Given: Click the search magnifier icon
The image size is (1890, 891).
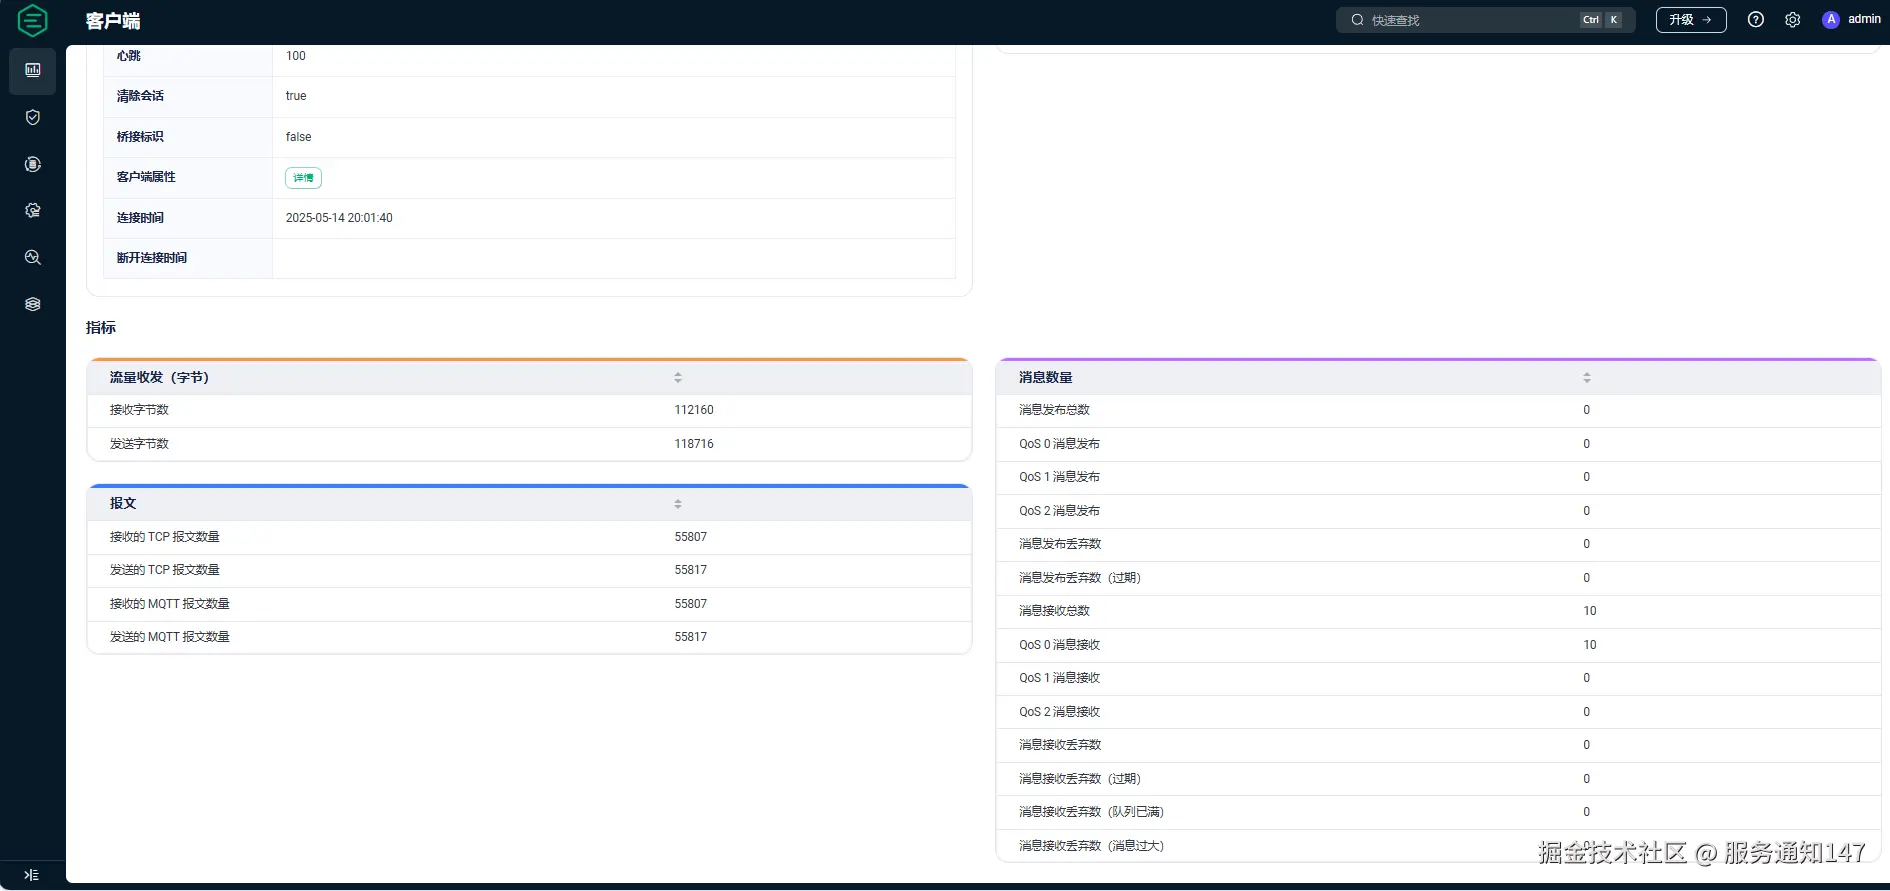Looking at the screenshot, I should [1357, 20].
